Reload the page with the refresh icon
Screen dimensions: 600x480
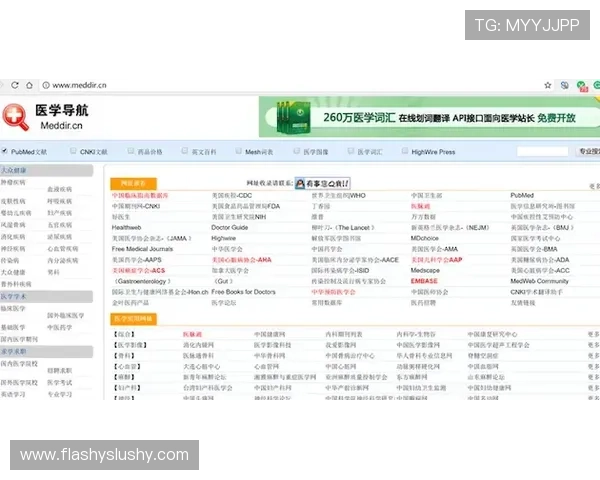(x=15, y=85)
